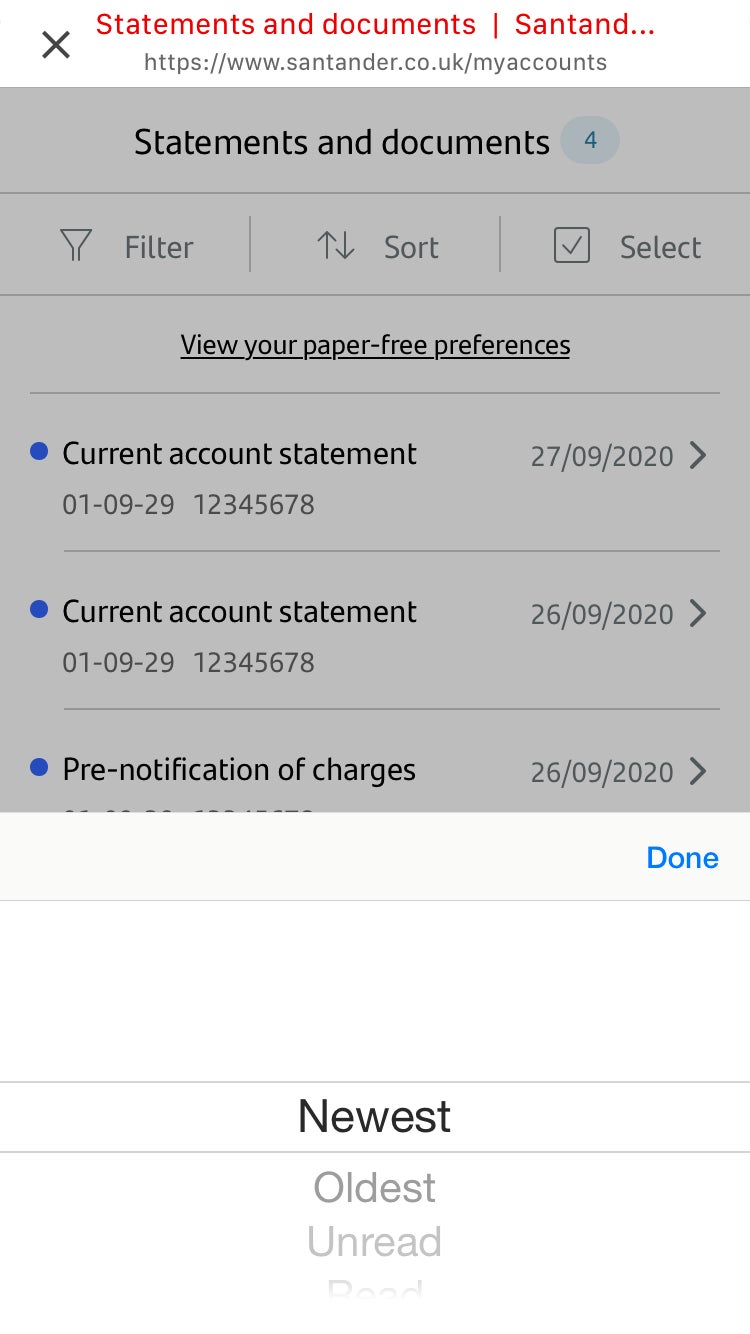View your paper-free preferences link
This screenshot has height=1334, width=750.
point(375,345)
